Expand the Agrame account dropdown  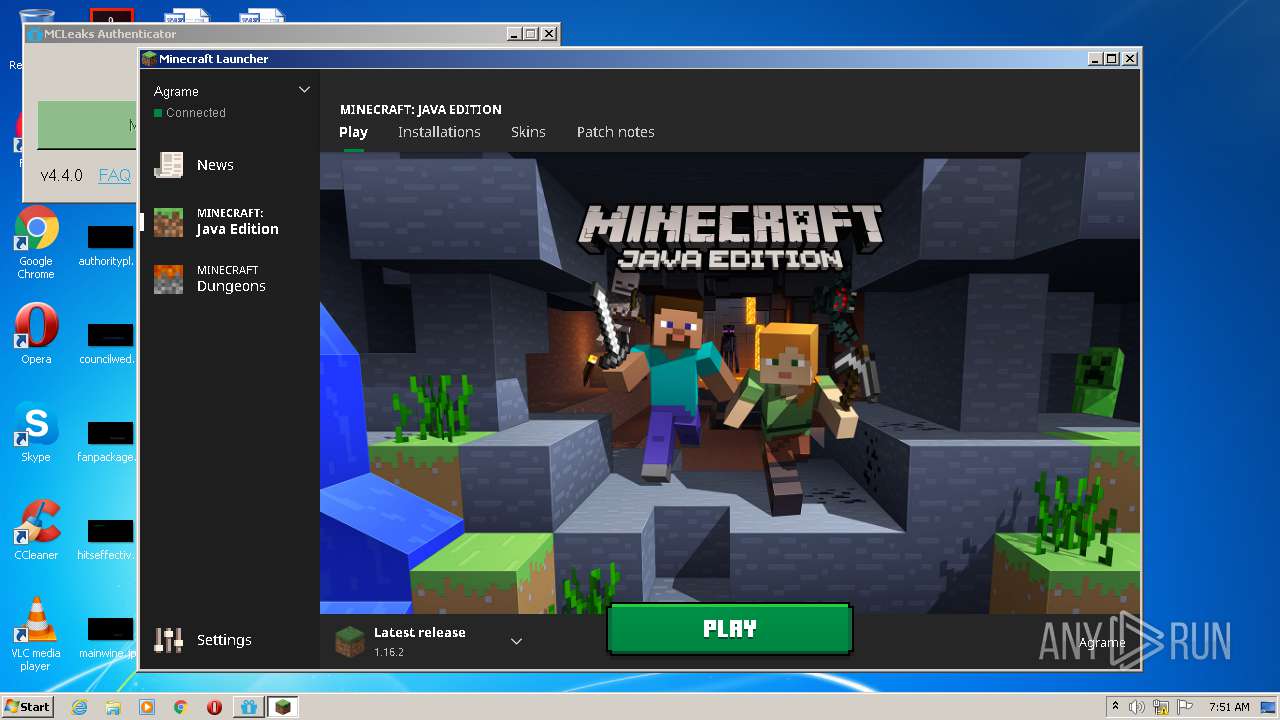click(x=304, y=90)
